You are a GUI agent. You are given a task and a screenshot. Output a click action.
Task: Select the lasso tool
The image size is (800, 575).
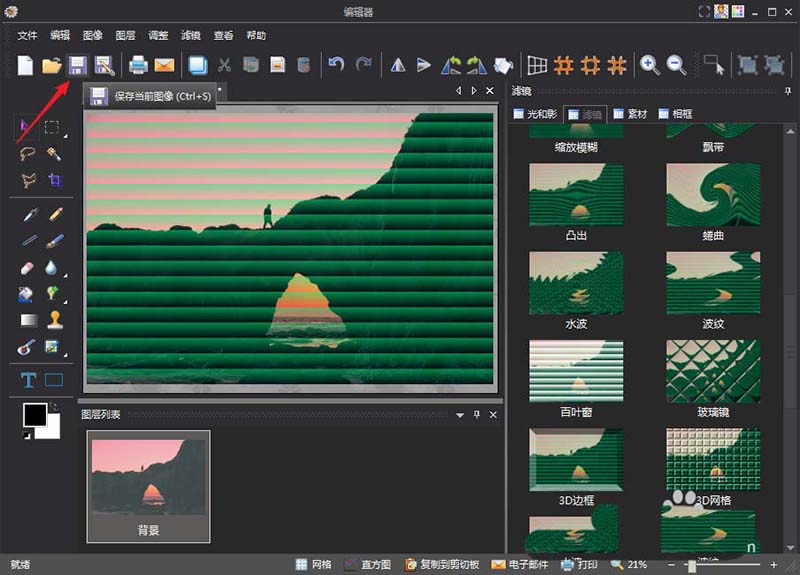(28, 153)
